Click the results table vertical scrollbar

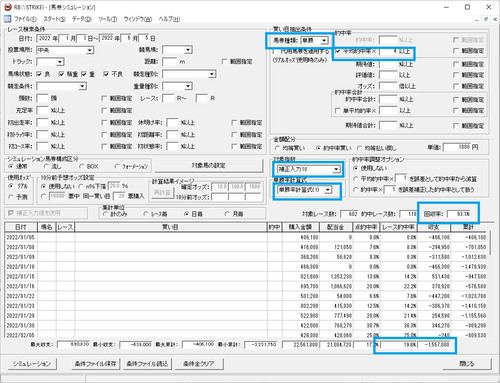(x=490, y=284)
